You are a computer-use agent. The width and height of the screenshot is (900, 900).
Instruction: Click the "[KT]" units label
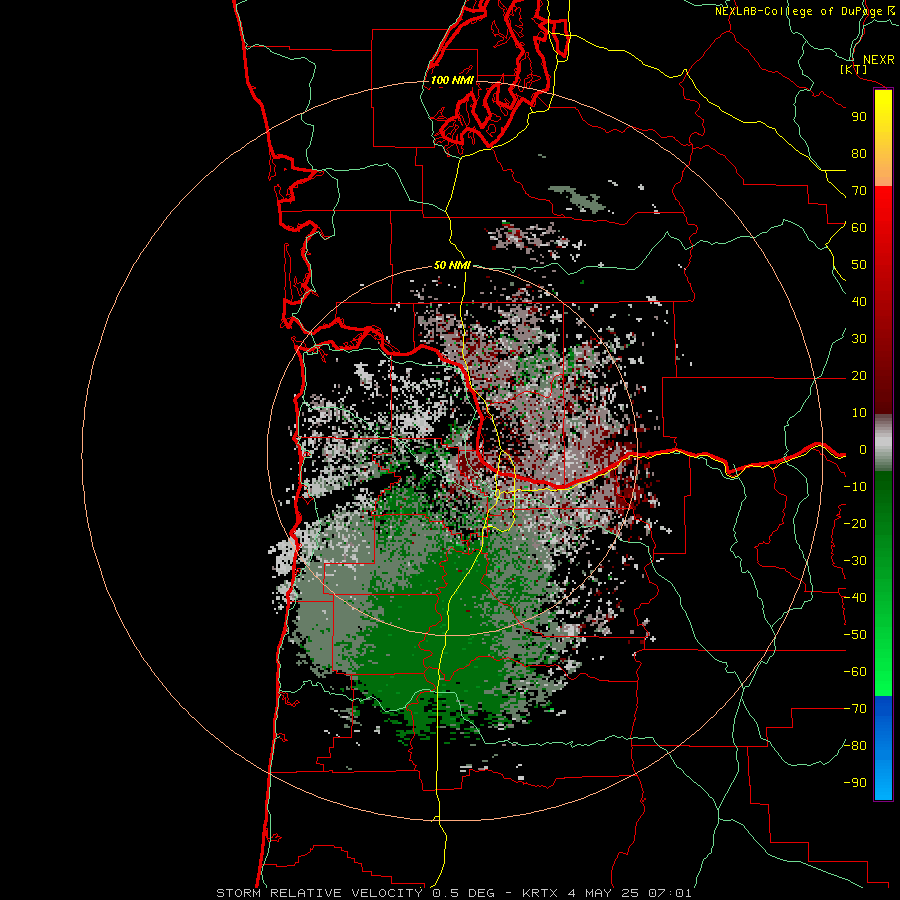(x=854, y=69)
